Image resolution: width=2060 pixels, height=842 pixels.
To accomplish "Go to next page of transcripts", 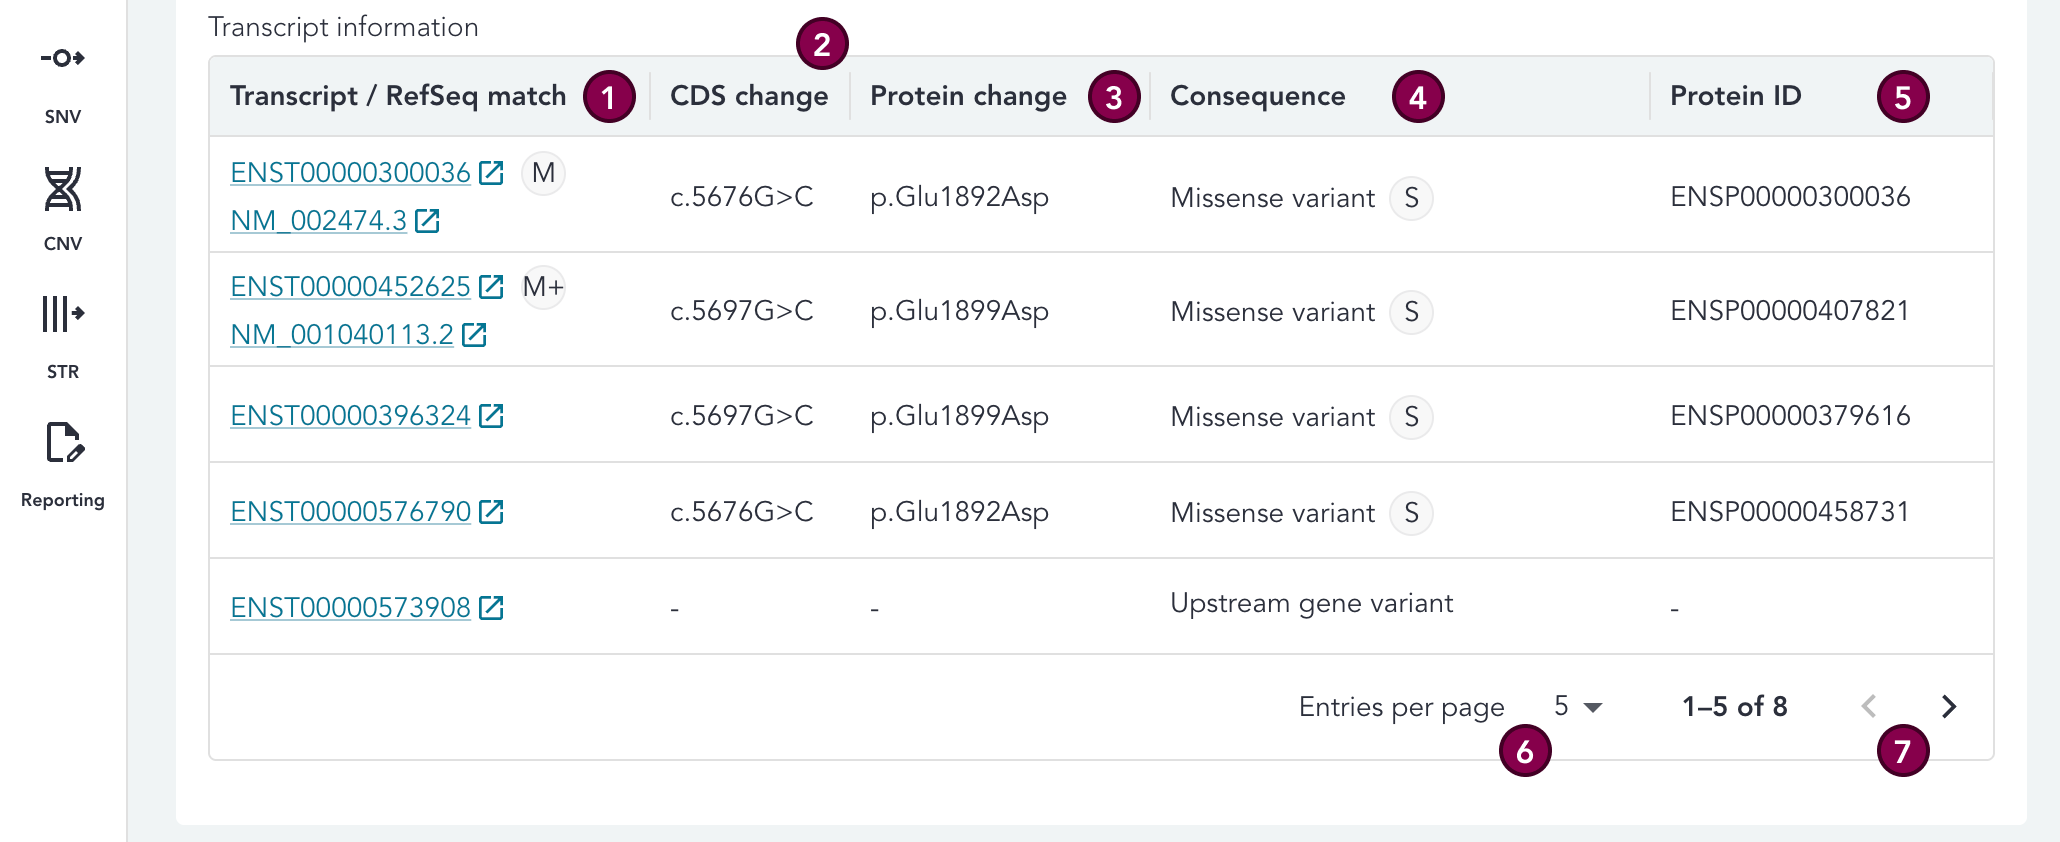I will [1948, 707].
